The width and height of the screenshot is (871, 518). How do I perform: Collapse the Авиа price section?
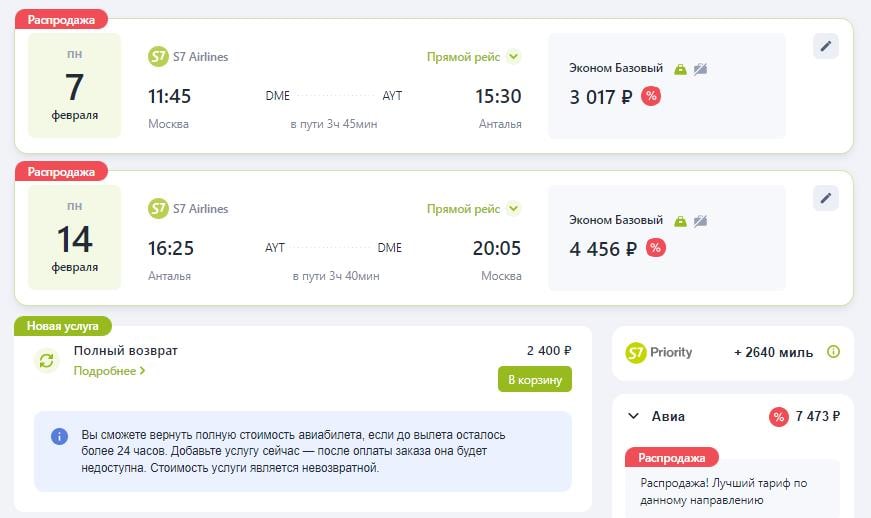(x=633, y=416)
